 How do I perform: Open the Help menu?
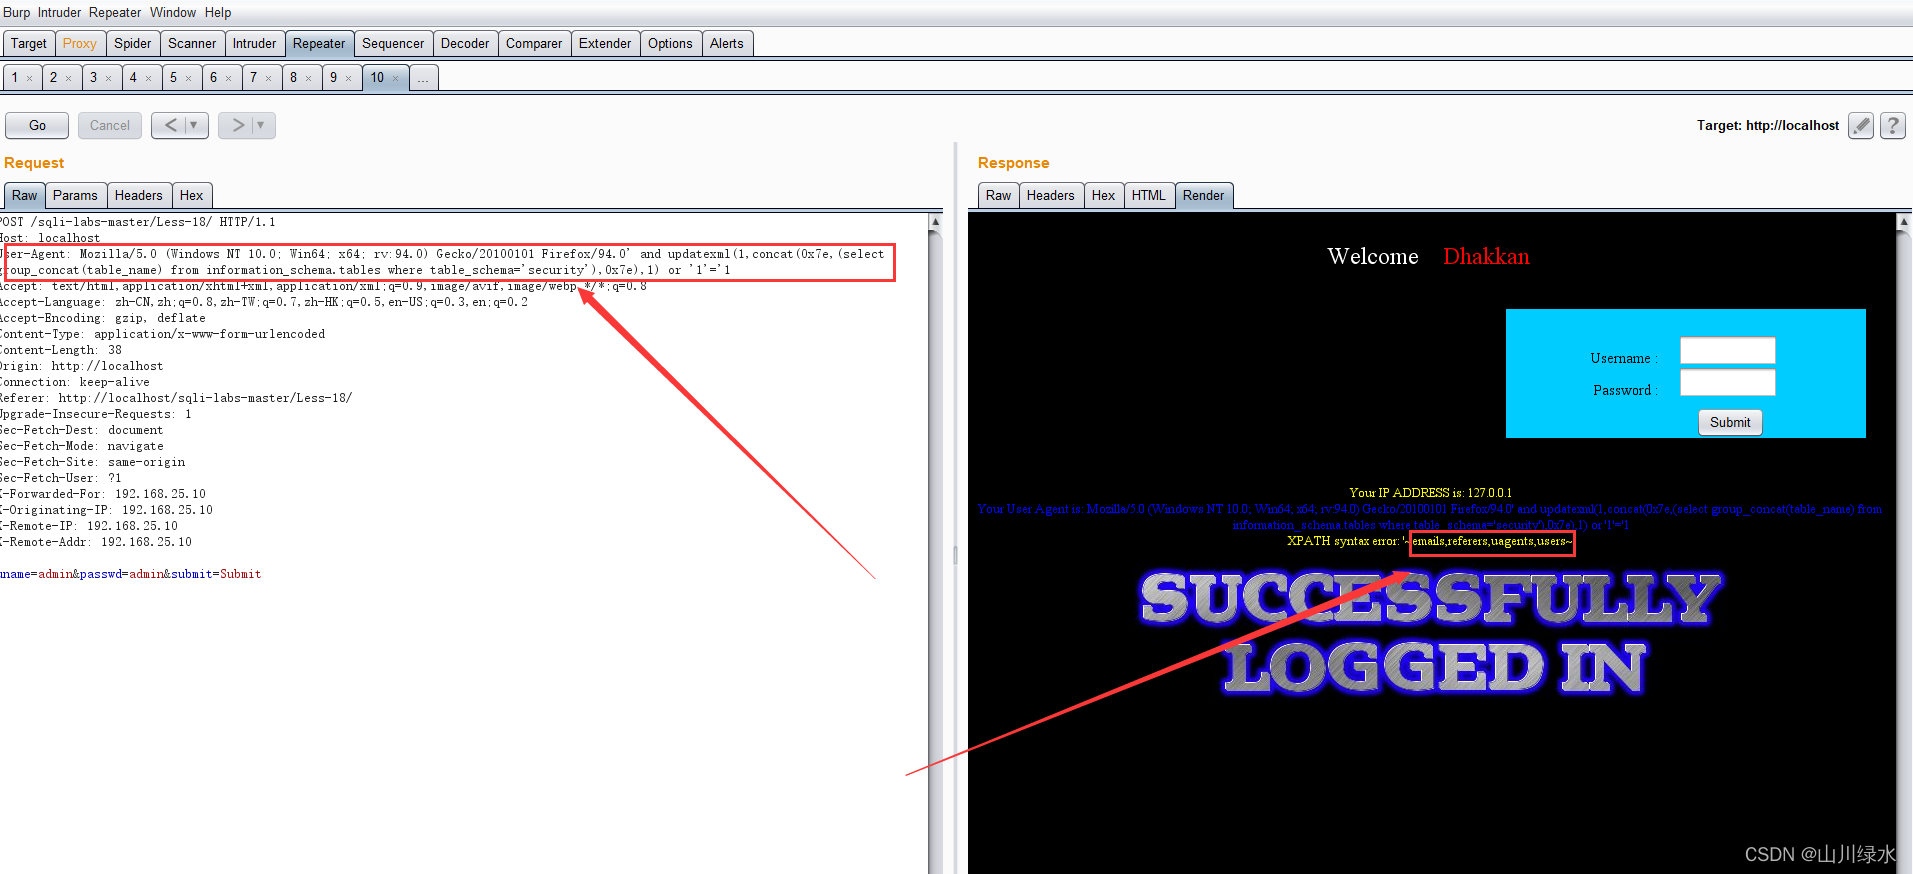tap(218, 12)
